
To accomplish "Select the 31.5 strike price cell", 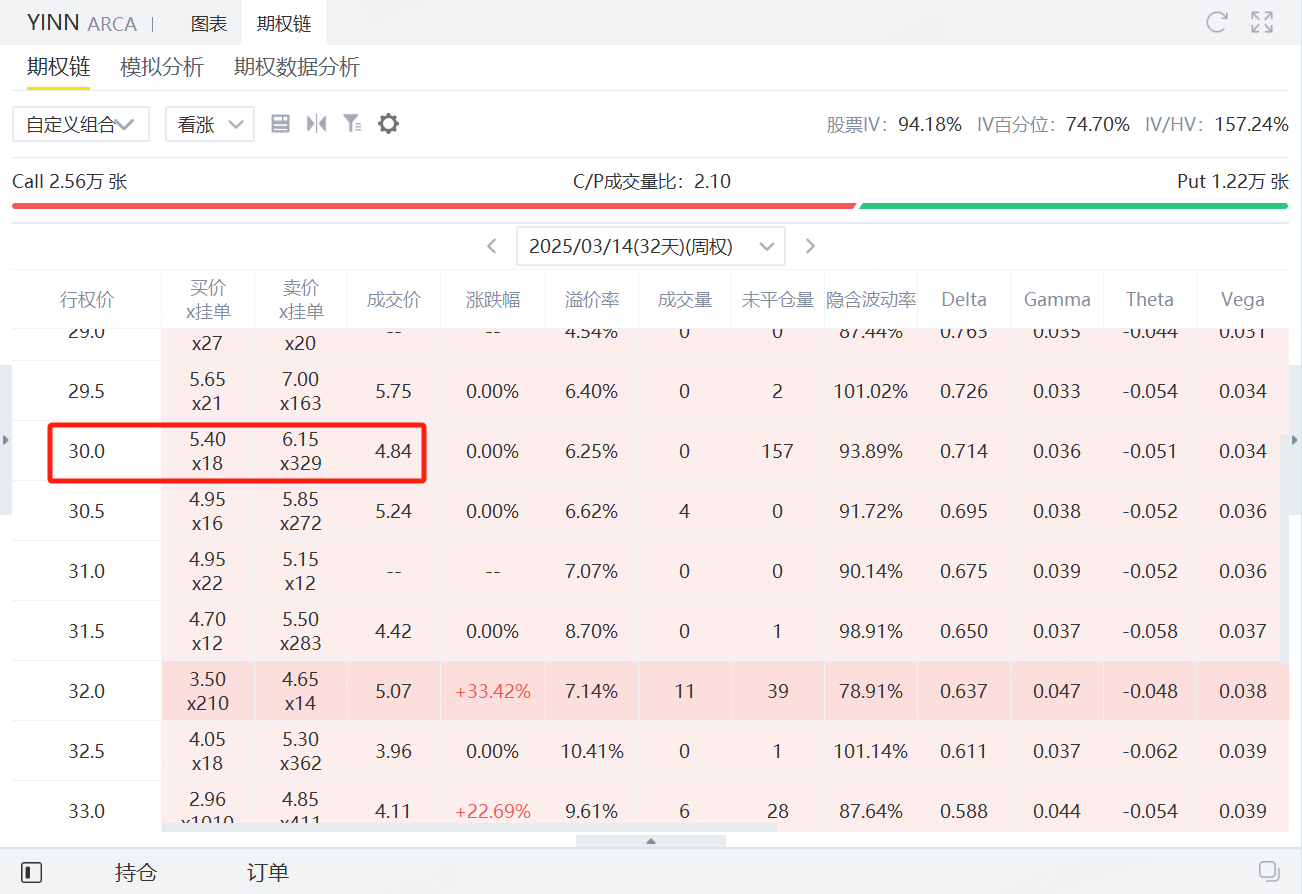I will 87,631.
